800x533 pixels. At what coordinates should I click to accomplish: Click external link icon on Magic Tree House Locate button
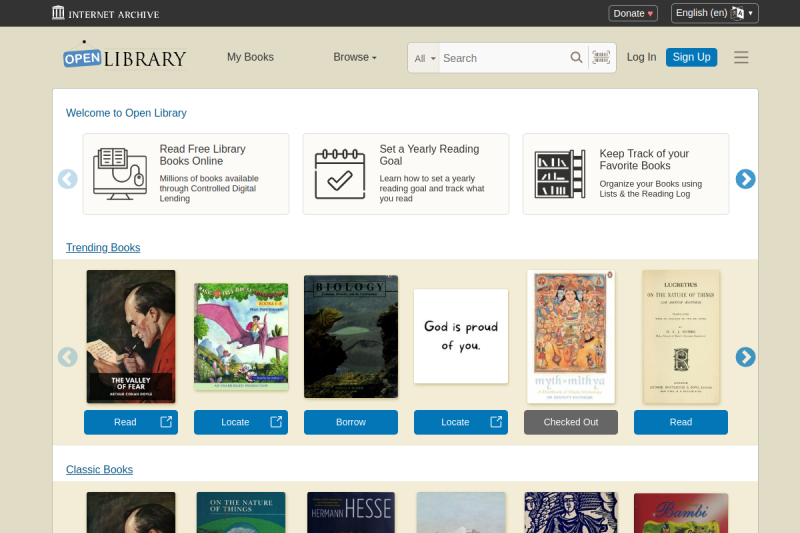click(x=276, y=422)
